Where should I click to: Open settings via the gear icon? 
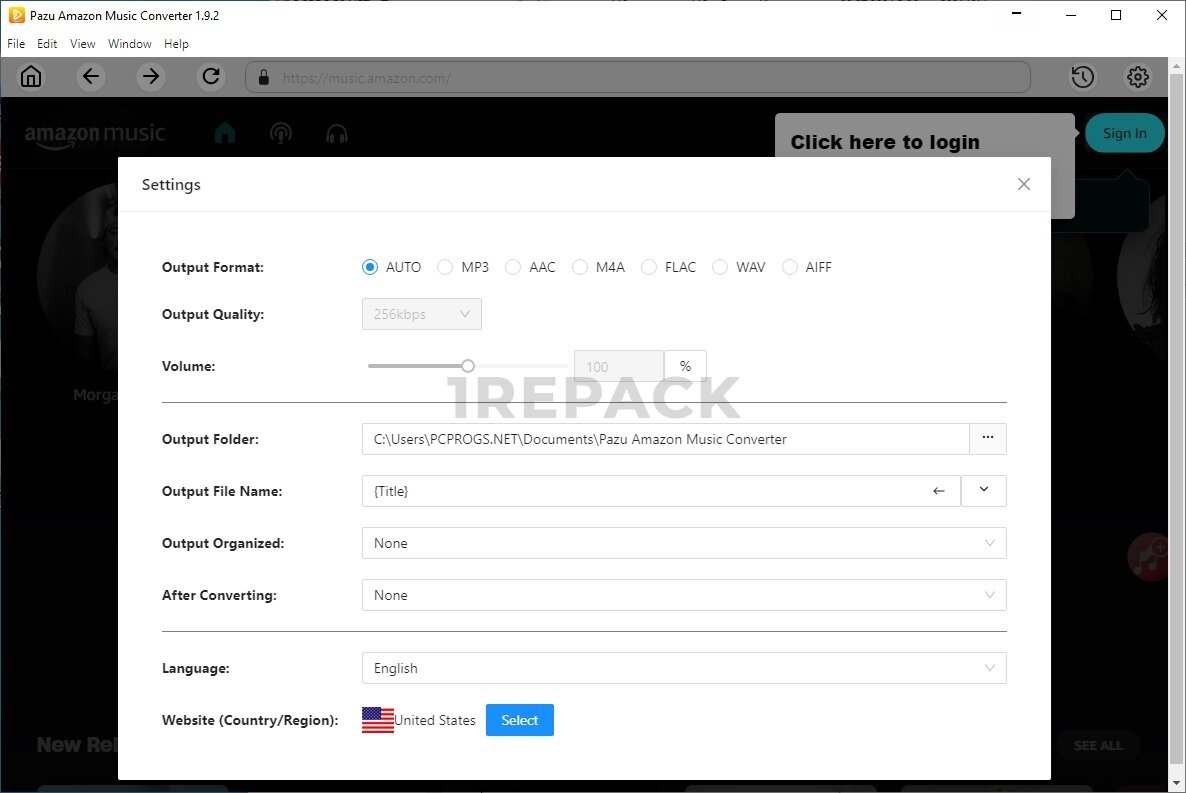[x=1137, y=77]
